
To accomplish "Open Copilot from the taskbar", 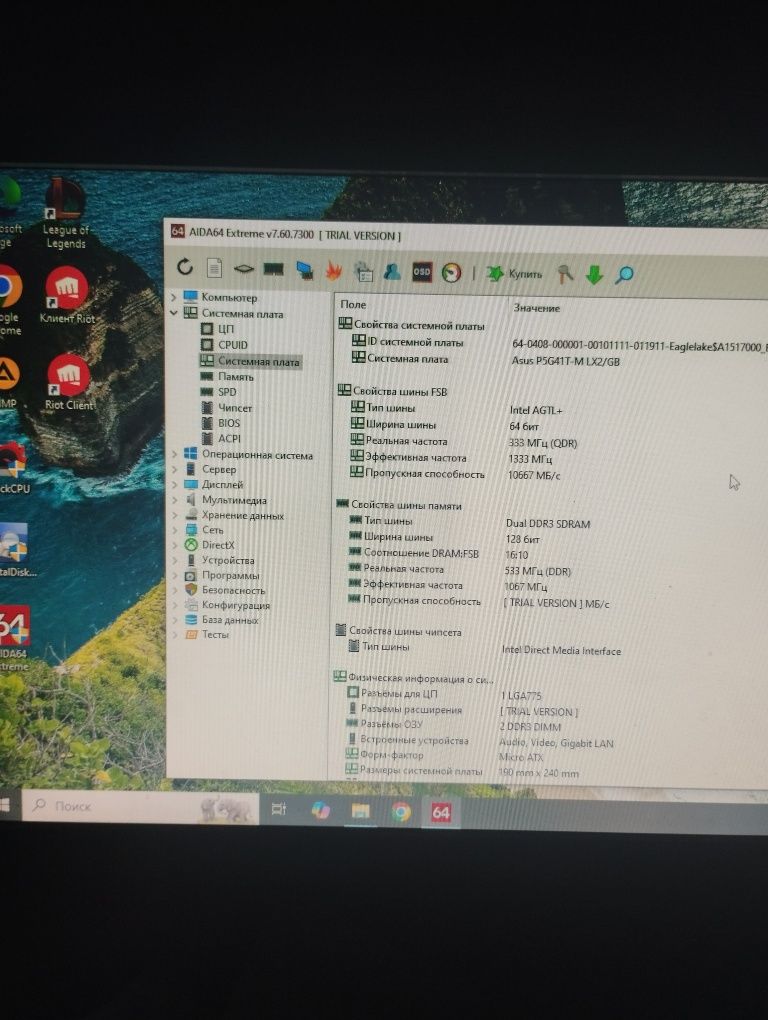I will 320,810.
